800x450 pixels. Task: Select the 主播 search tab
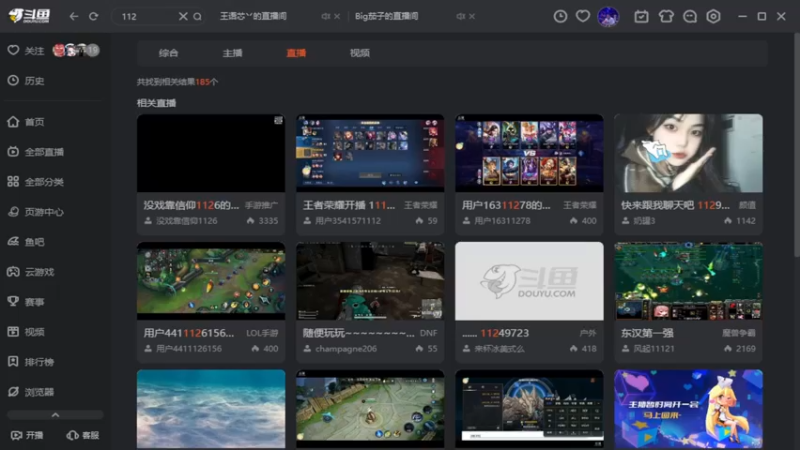pos(232,53)
